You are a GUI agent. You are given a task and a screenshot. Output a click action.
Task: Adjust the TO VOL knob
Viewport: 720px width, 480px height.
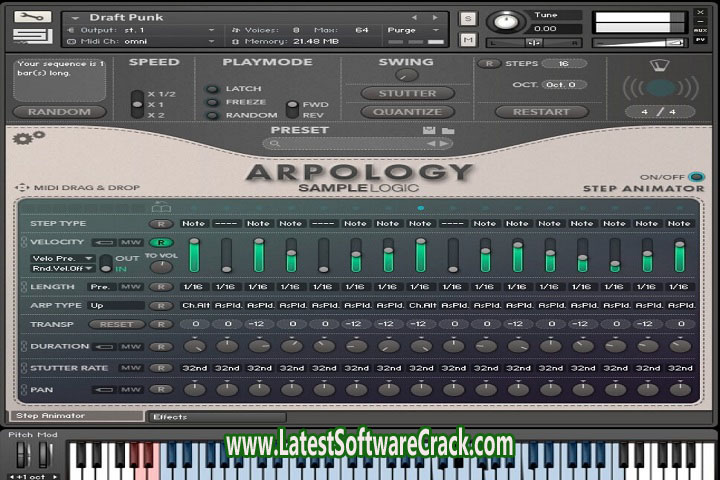point(161,266)
